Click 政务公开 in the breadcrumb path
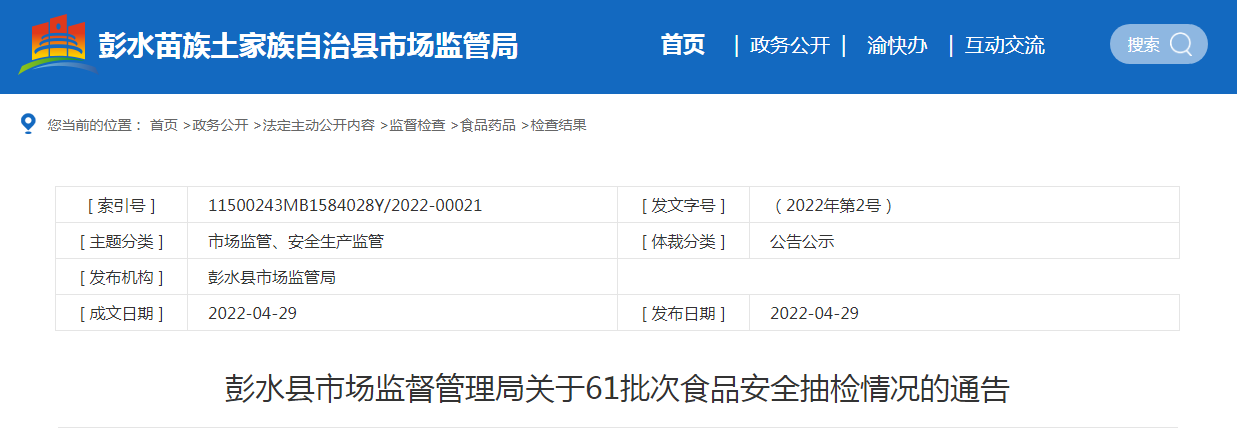The height and width of the screenshot is (437, 1237). (x=220, y=125)
